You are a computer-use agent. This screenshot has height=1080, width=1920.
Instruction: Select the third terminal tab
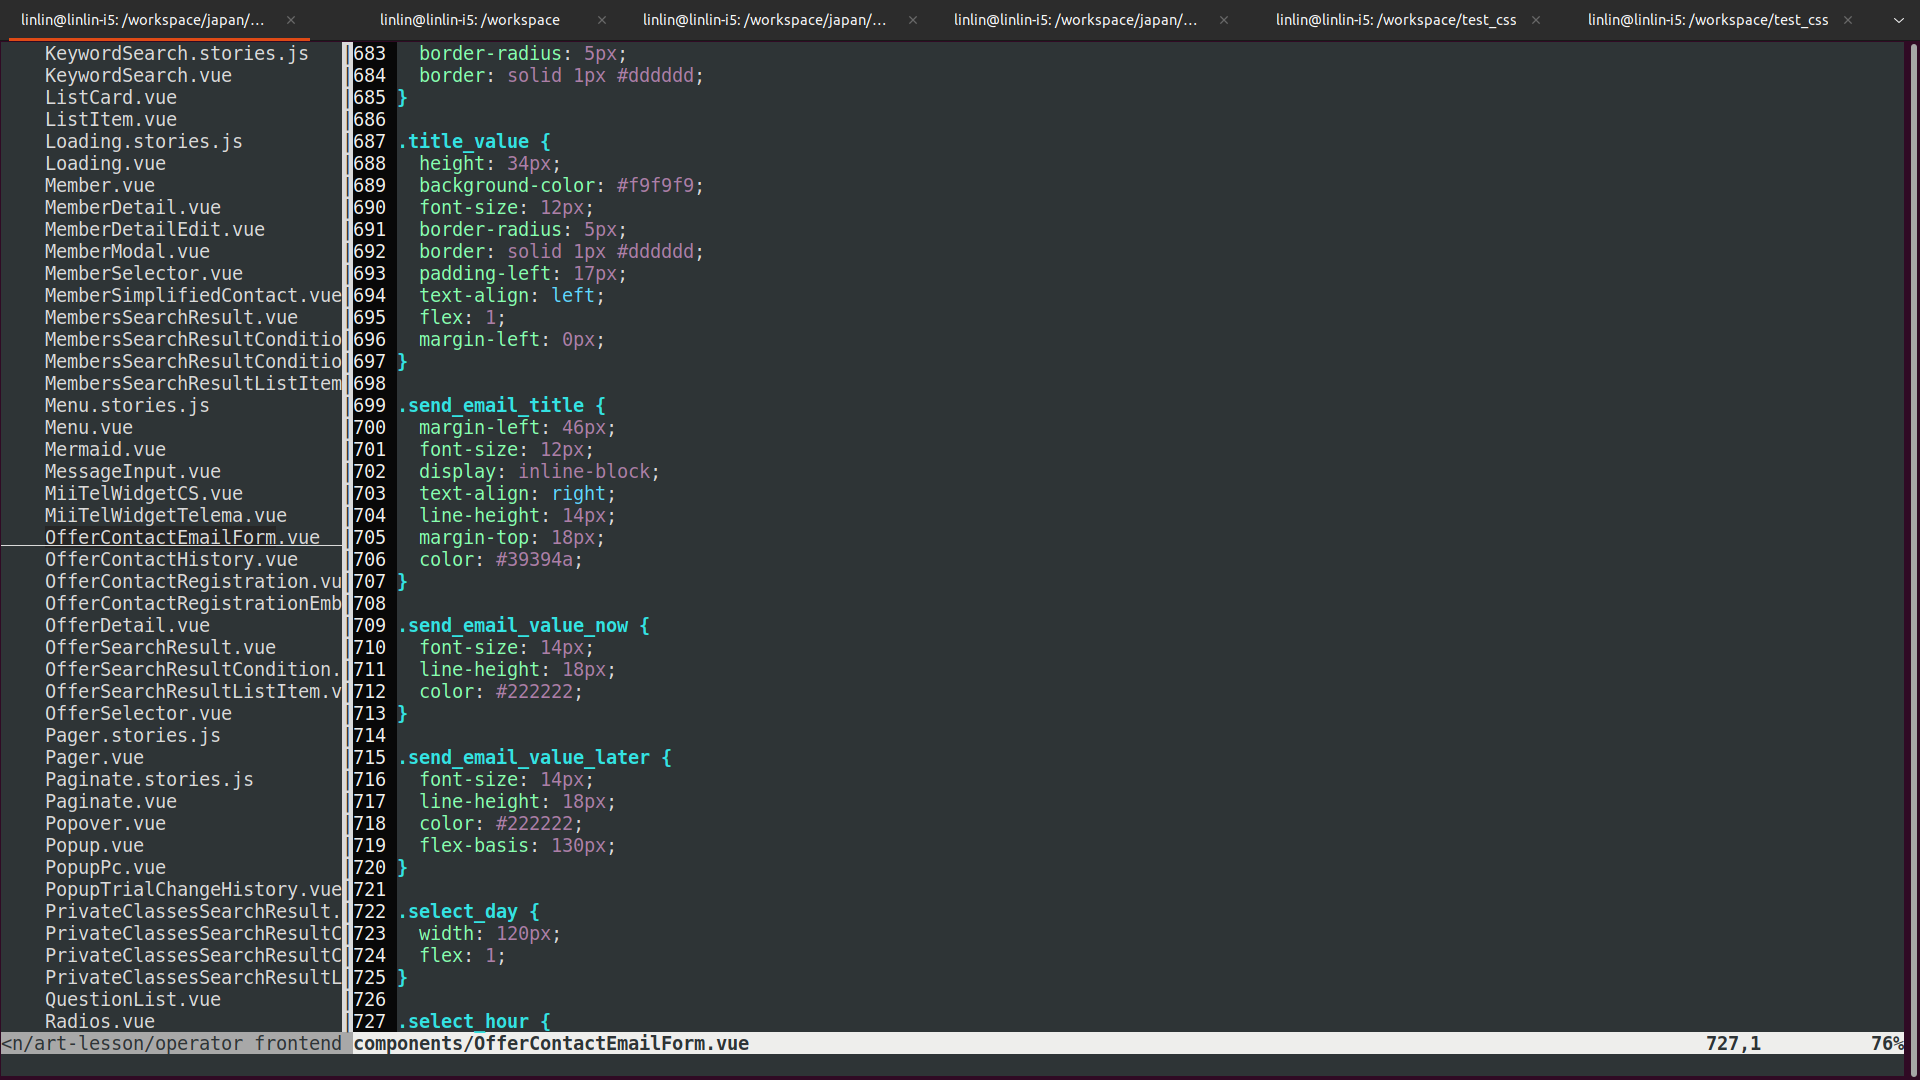click(x=764, y=20)
